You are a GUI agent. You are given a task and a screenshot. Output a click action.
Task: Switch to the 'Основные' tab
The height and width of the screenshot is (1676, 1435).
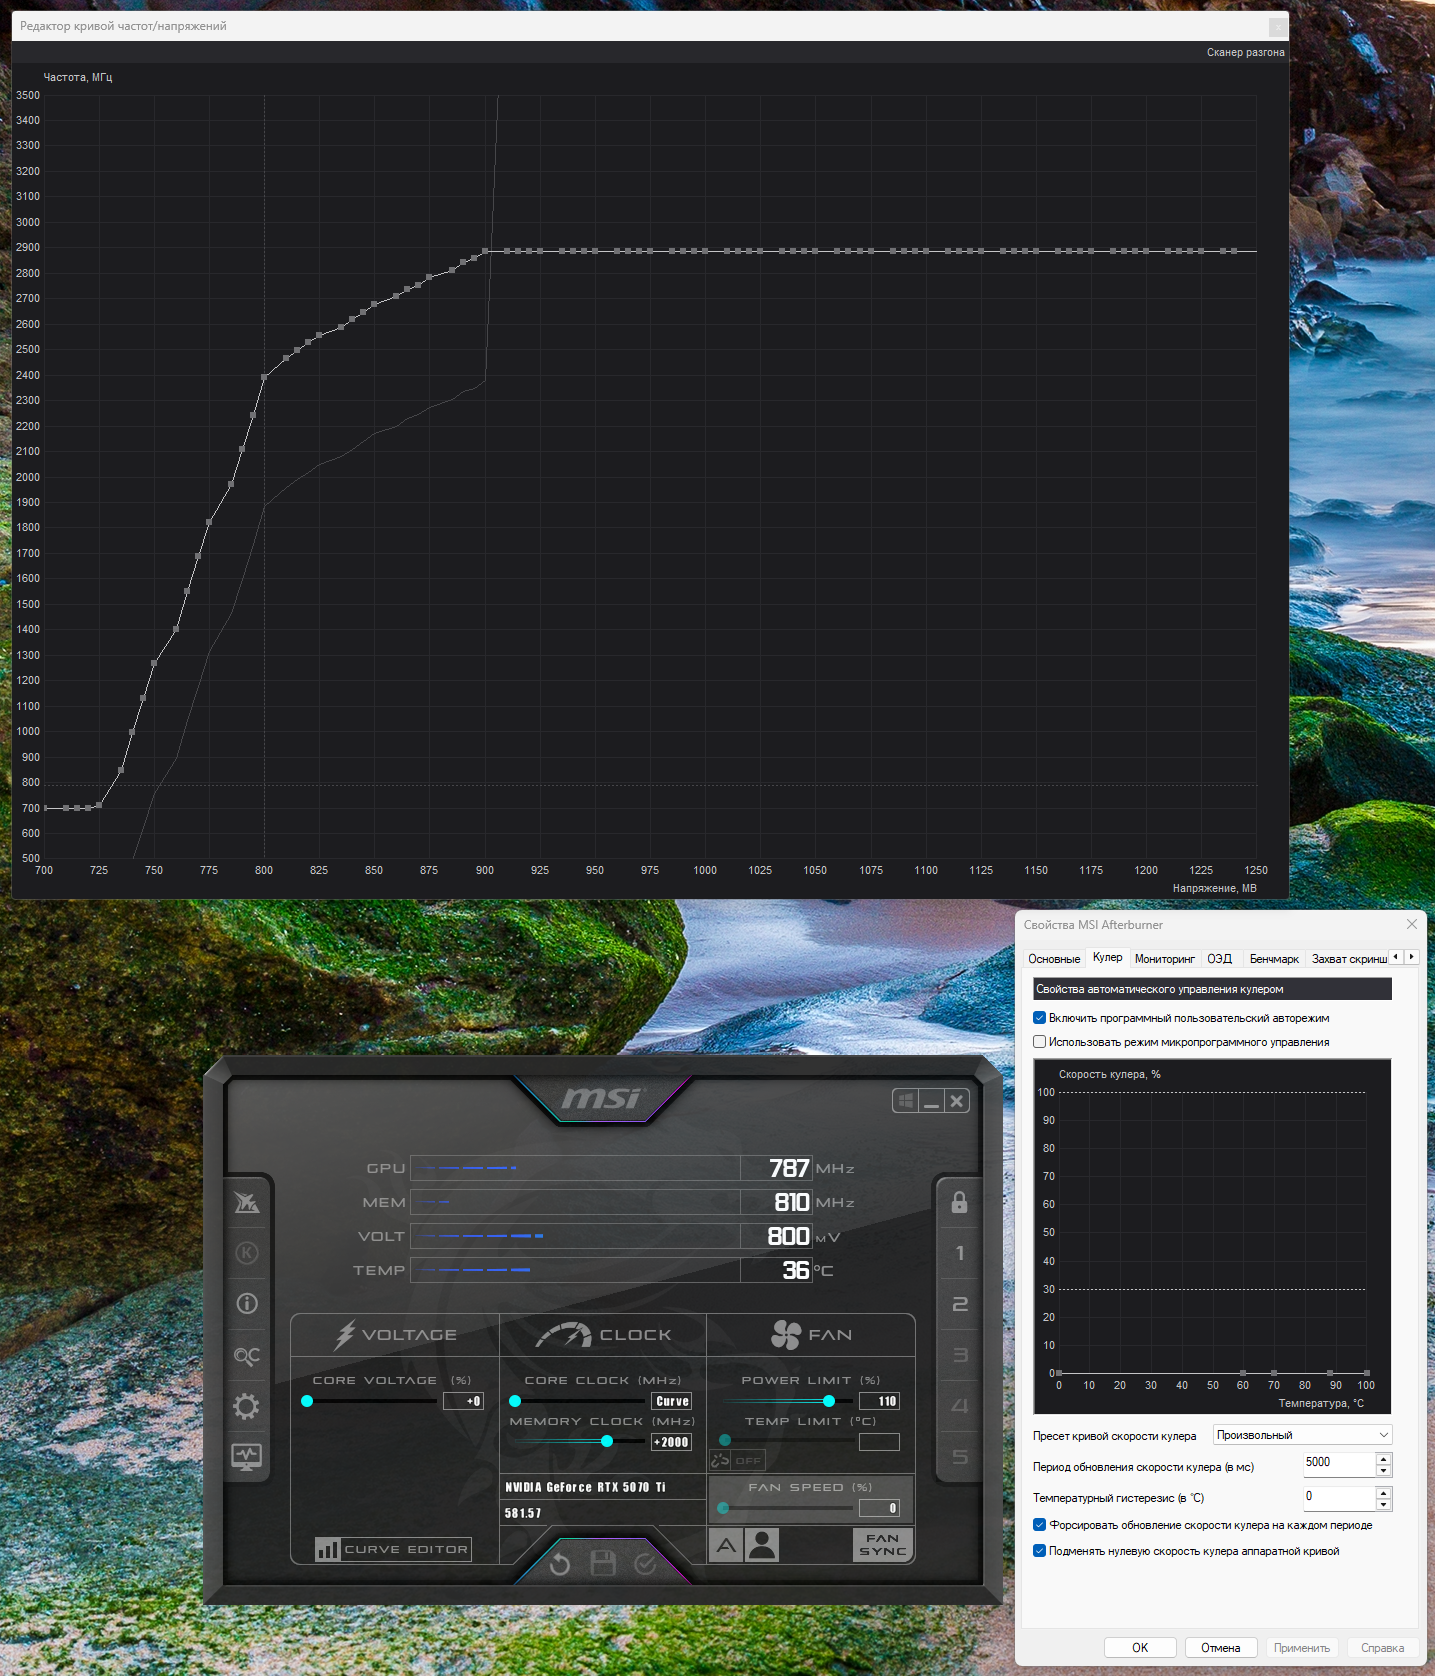(x=1054, y=959)
